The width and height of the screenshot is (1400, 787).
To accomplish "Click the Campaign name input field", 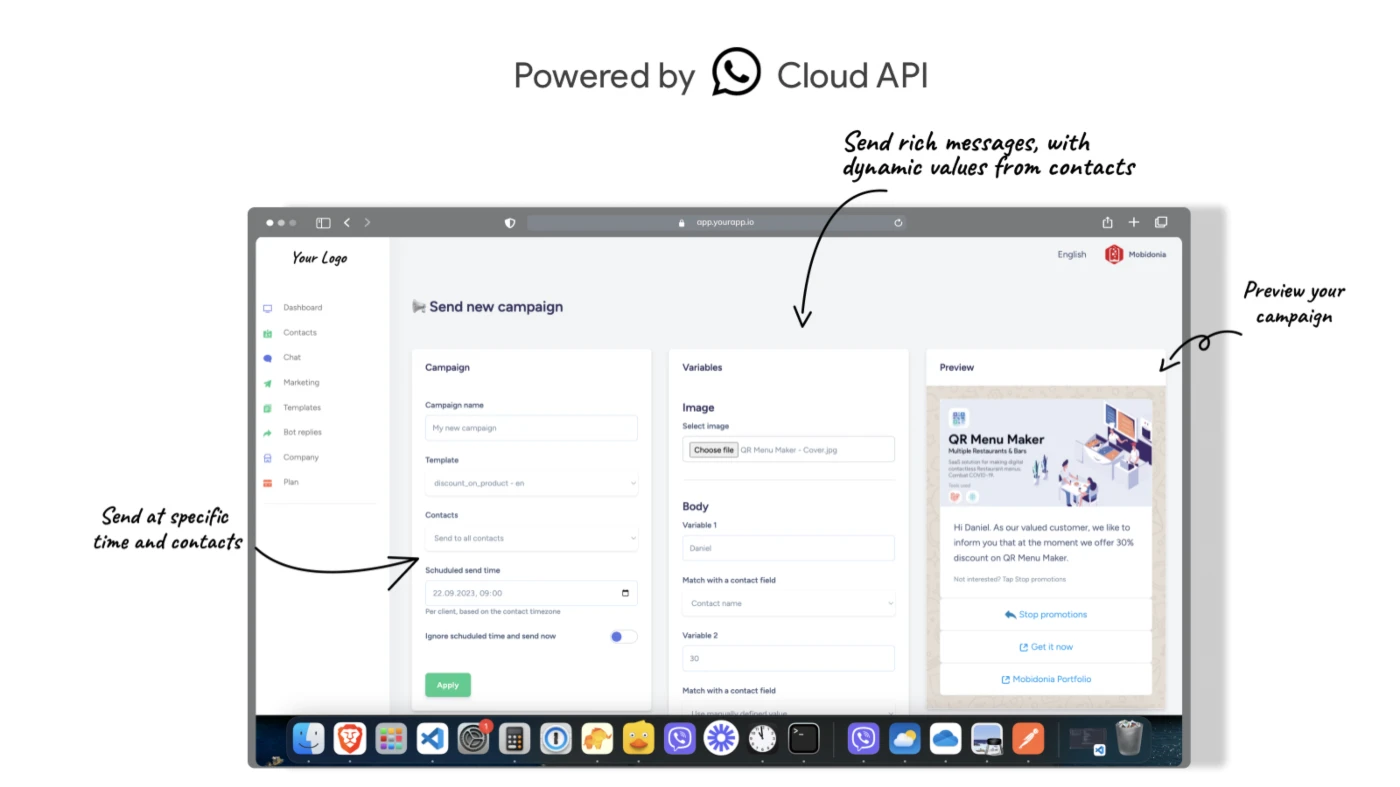I will 531,428.
